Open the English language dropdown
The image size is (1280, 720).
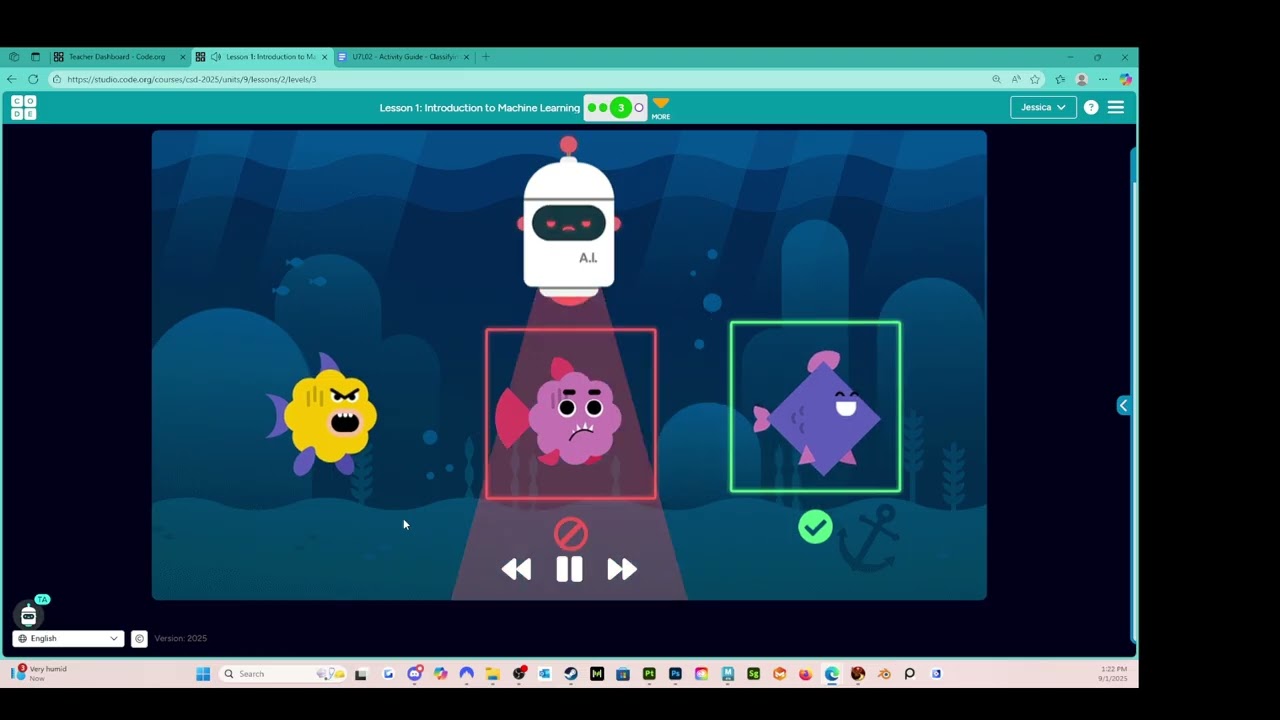[x=68, y=638]
